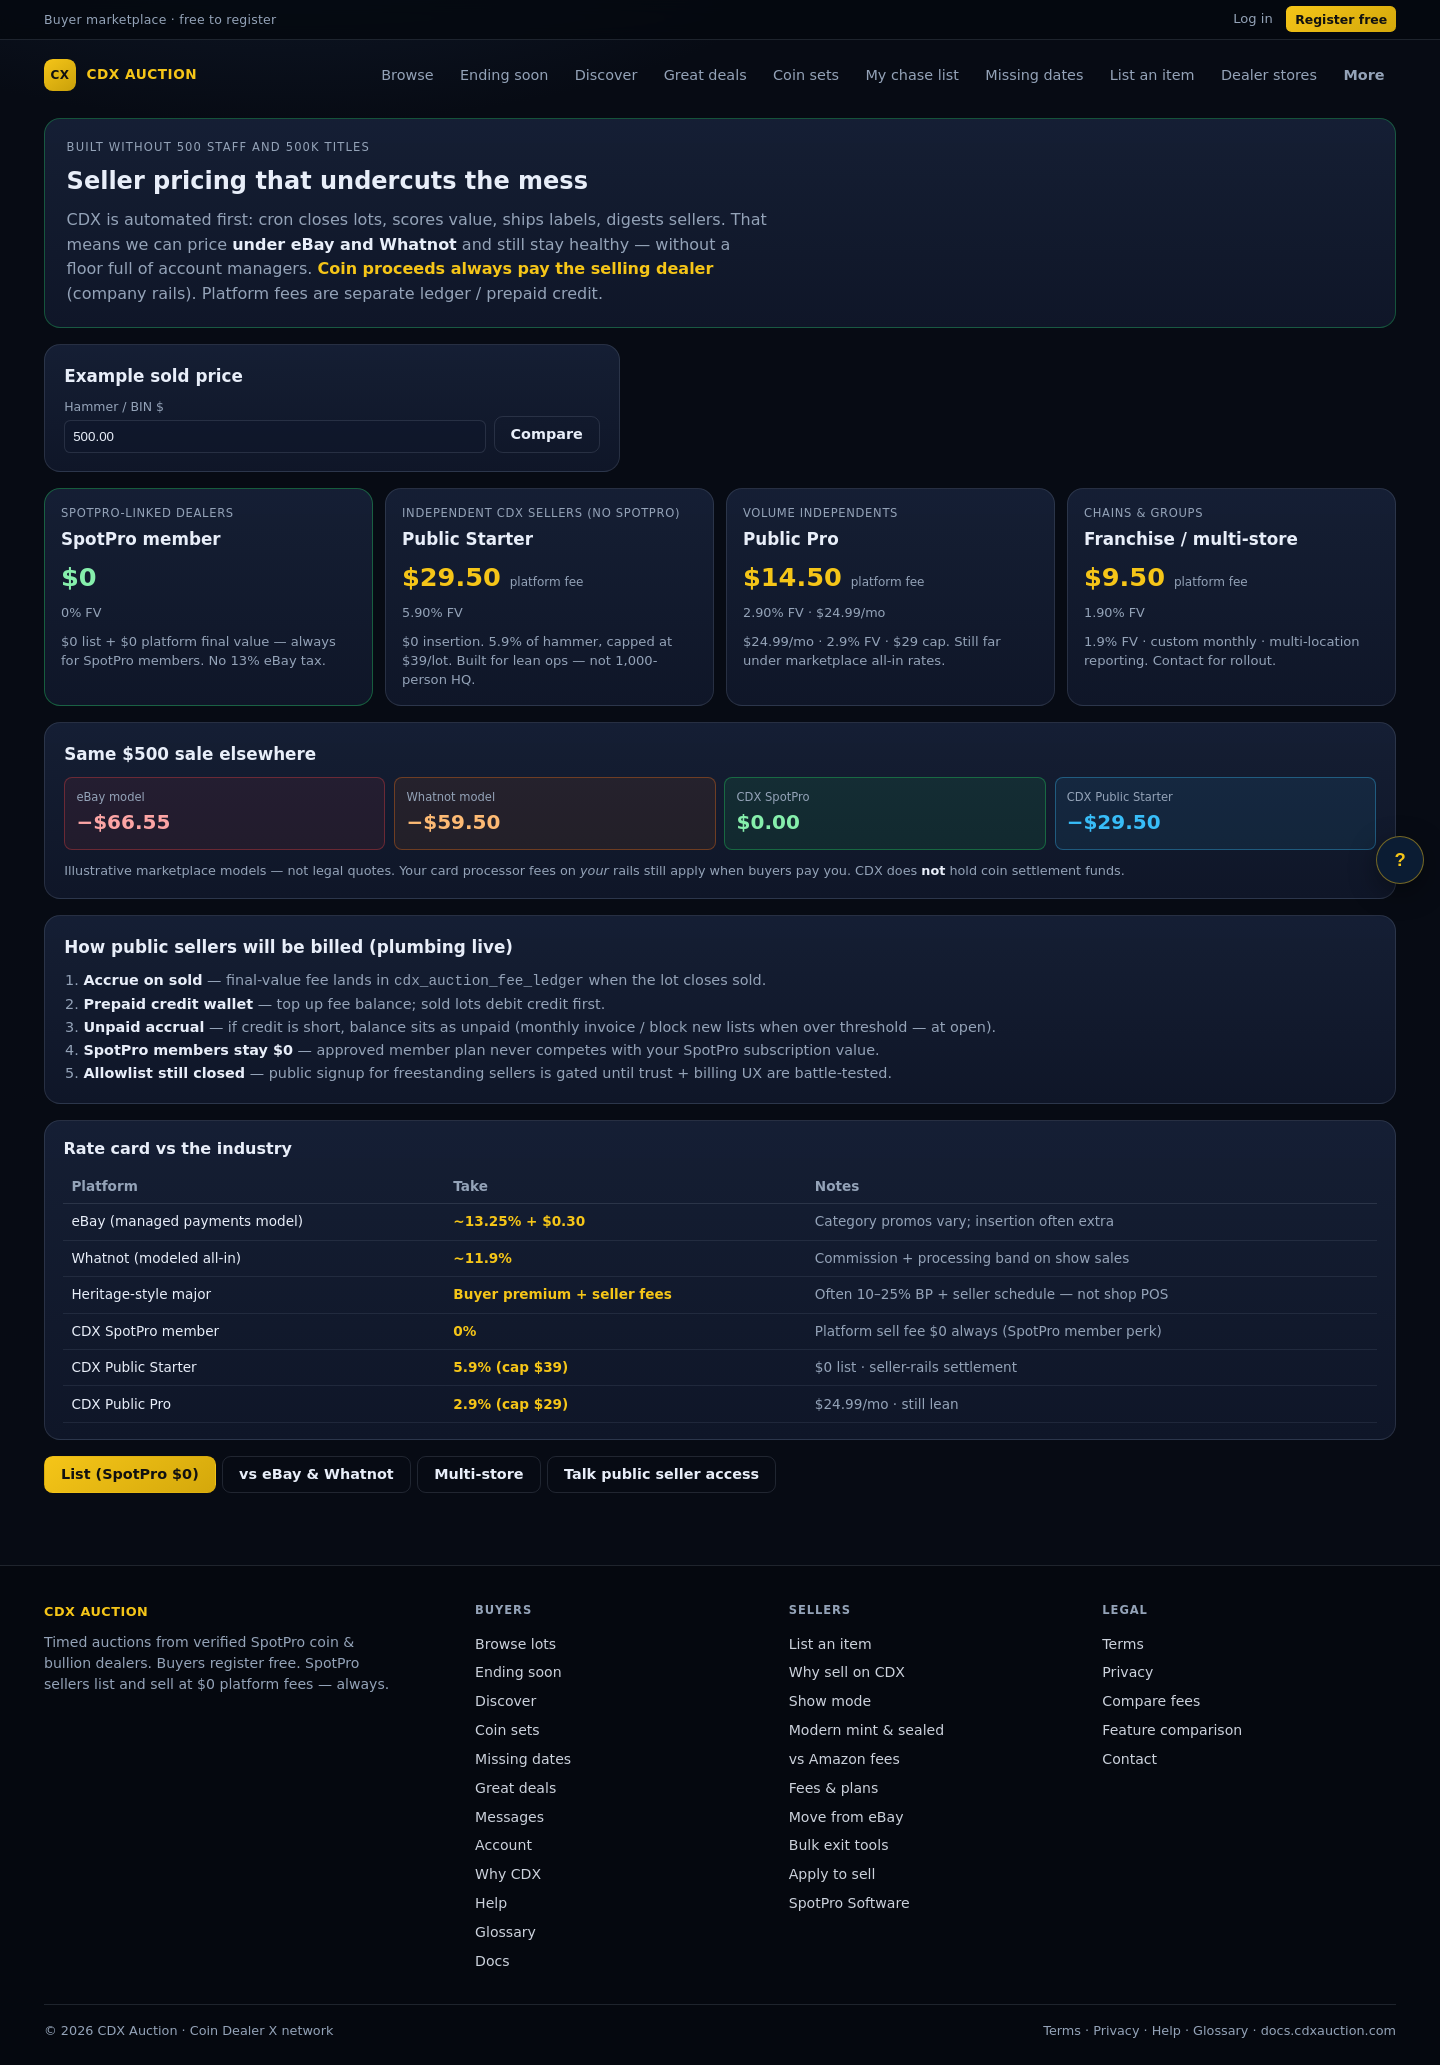Click the eBay (managed payments model) row

point(720,1221)
